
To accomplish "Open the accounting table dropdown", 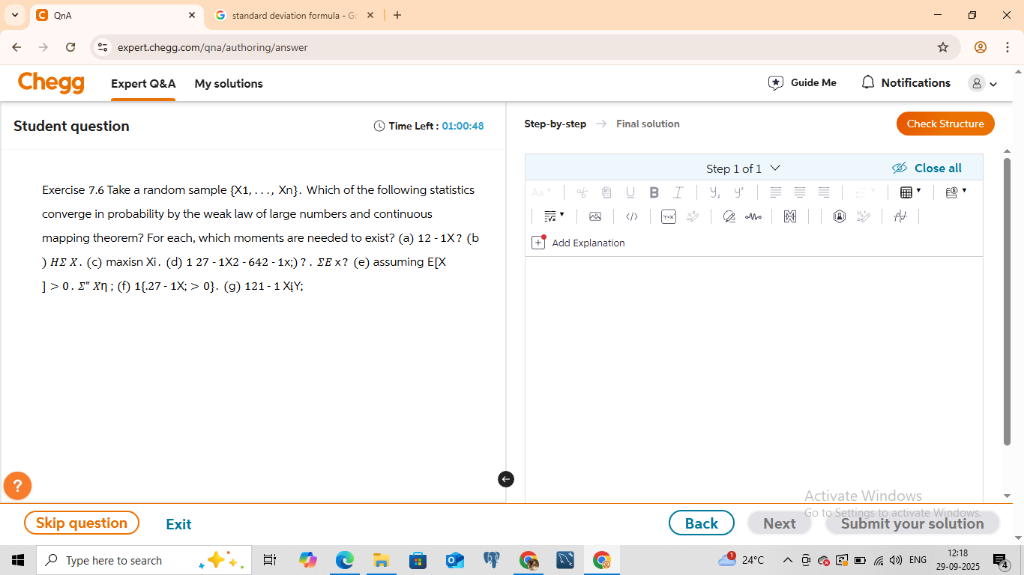I will click(956, 192).
